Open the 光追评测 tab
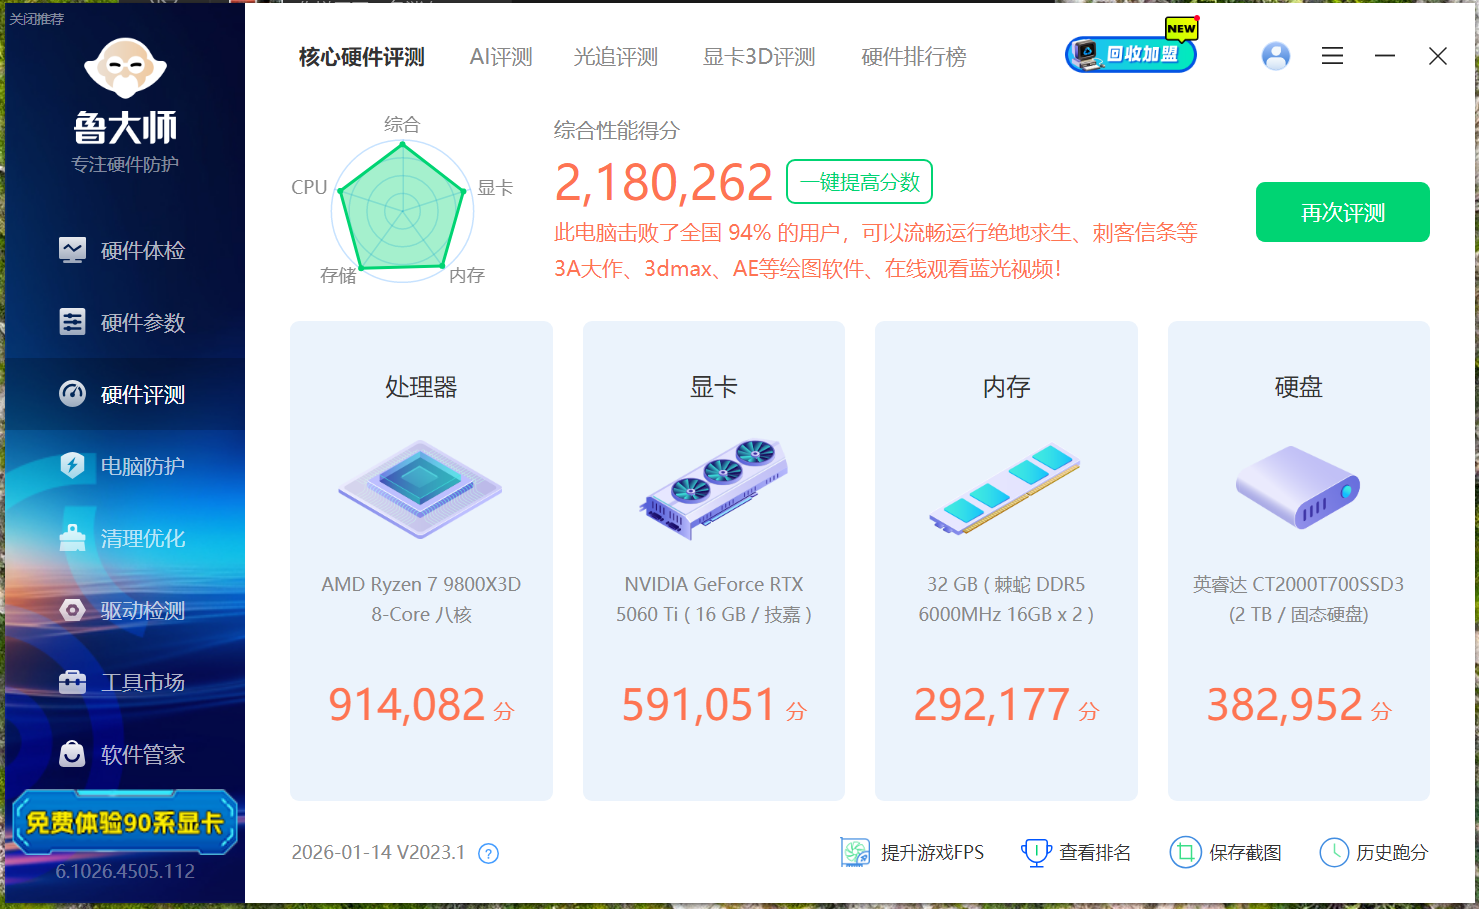The width and height of the screenshot is (1479, 909). (616, 57)
